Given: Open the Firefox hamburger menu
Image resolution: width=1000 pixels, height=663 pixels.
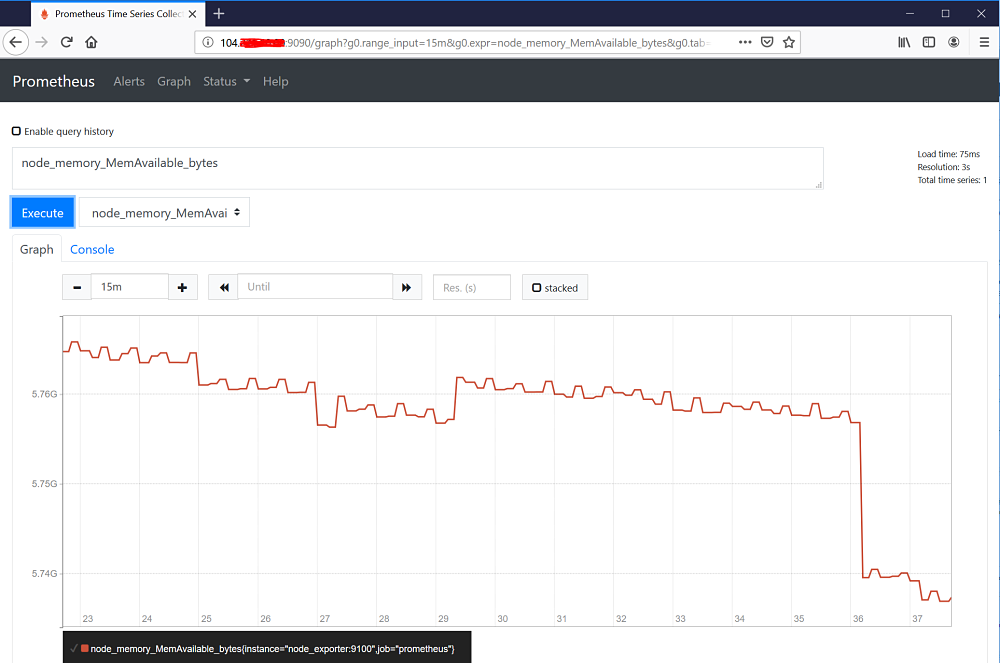Looking at the screenshot, I should coord(984,42).
